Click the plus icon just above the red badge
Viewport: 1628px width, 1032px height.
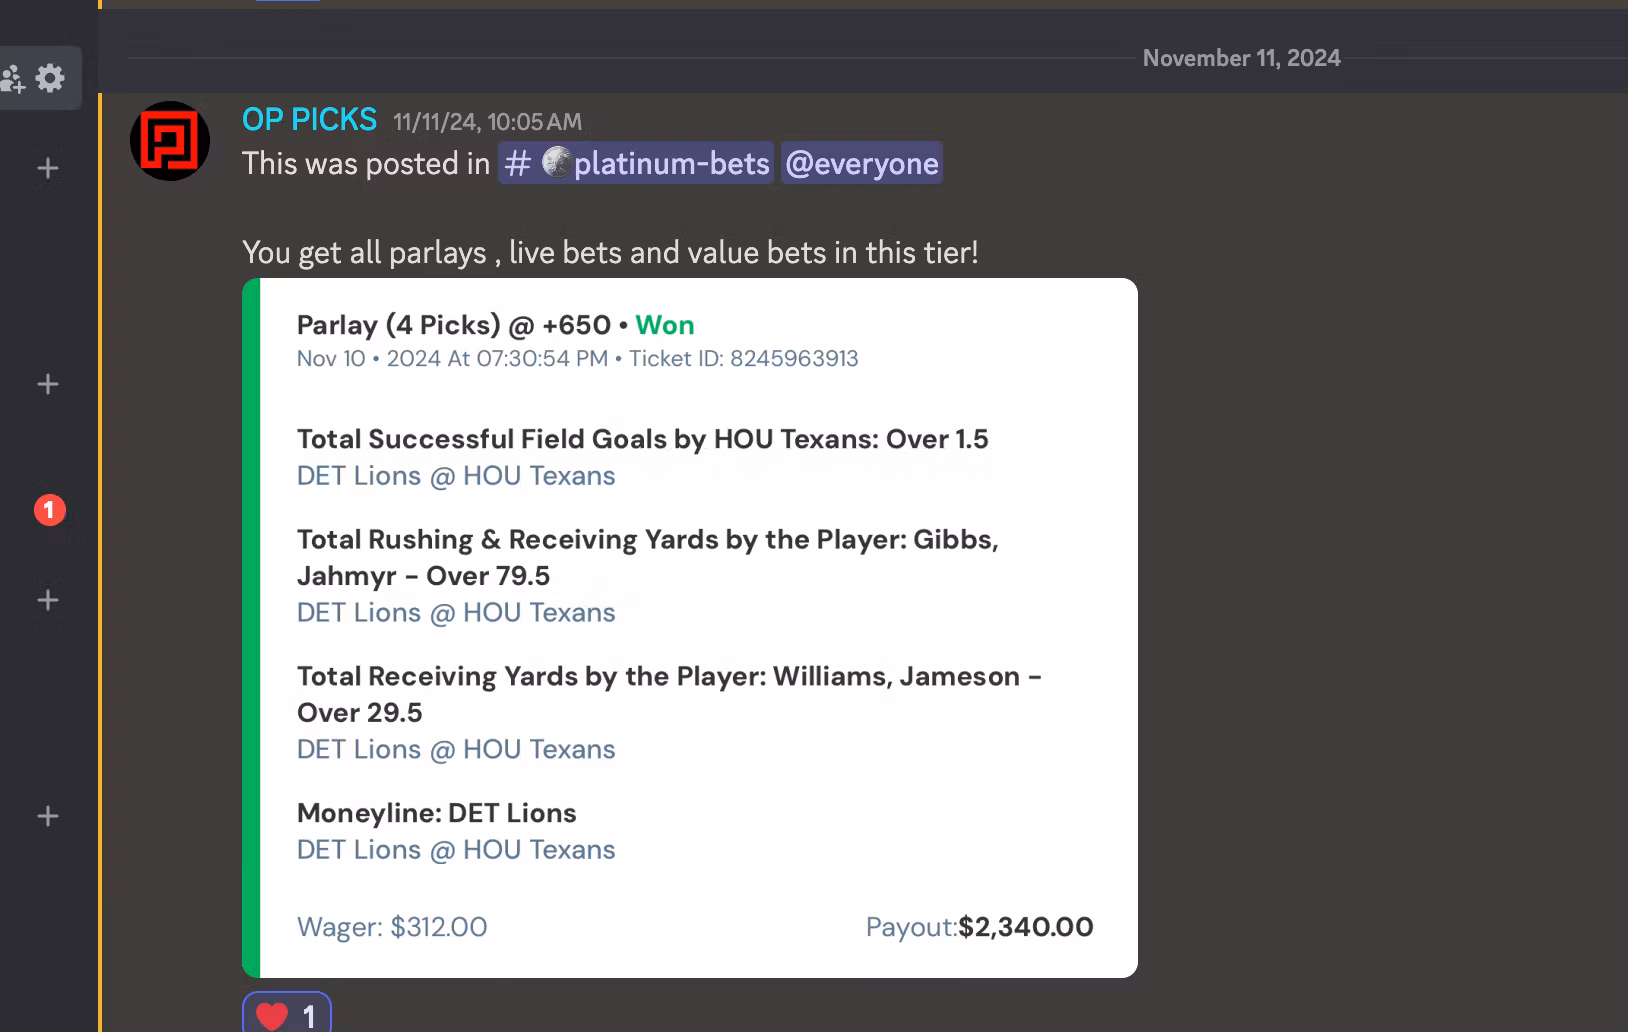[x=48, y=384]
